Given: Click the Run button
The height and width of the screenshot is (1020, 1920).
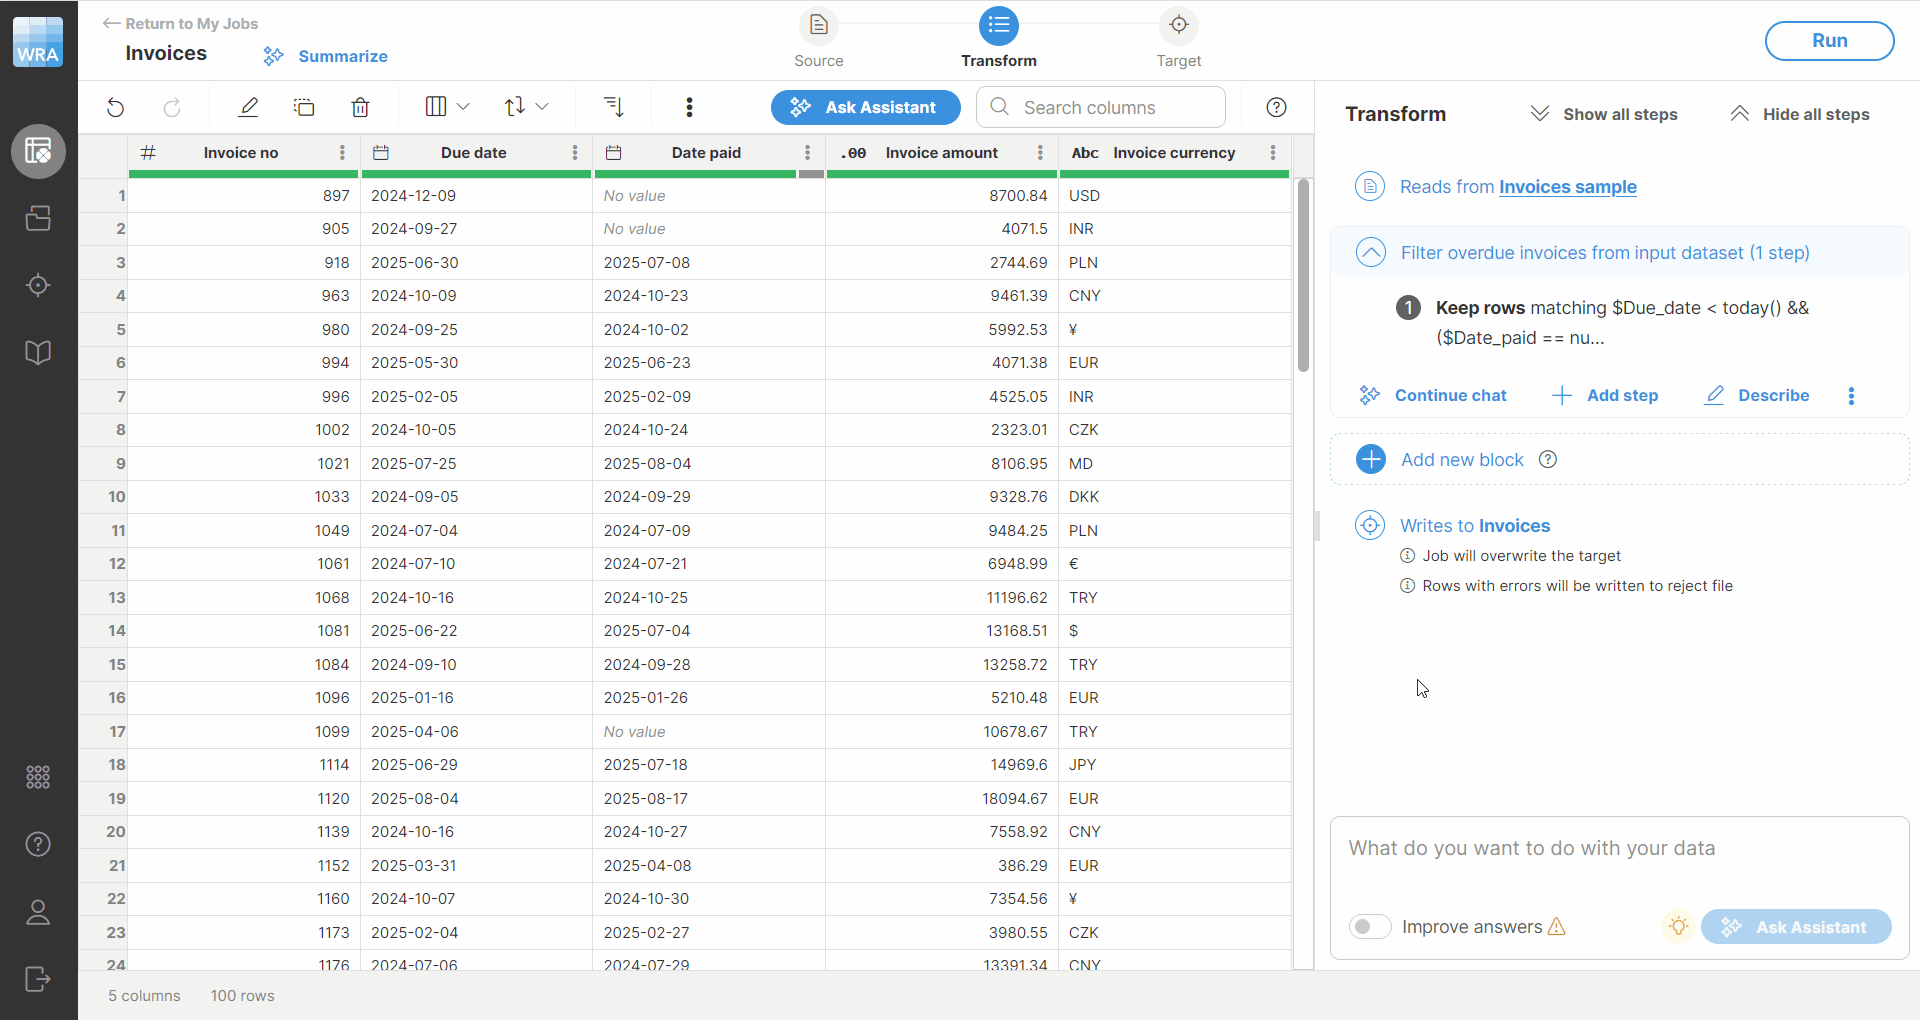Looking at the screenshot, I should [1828, 41].
